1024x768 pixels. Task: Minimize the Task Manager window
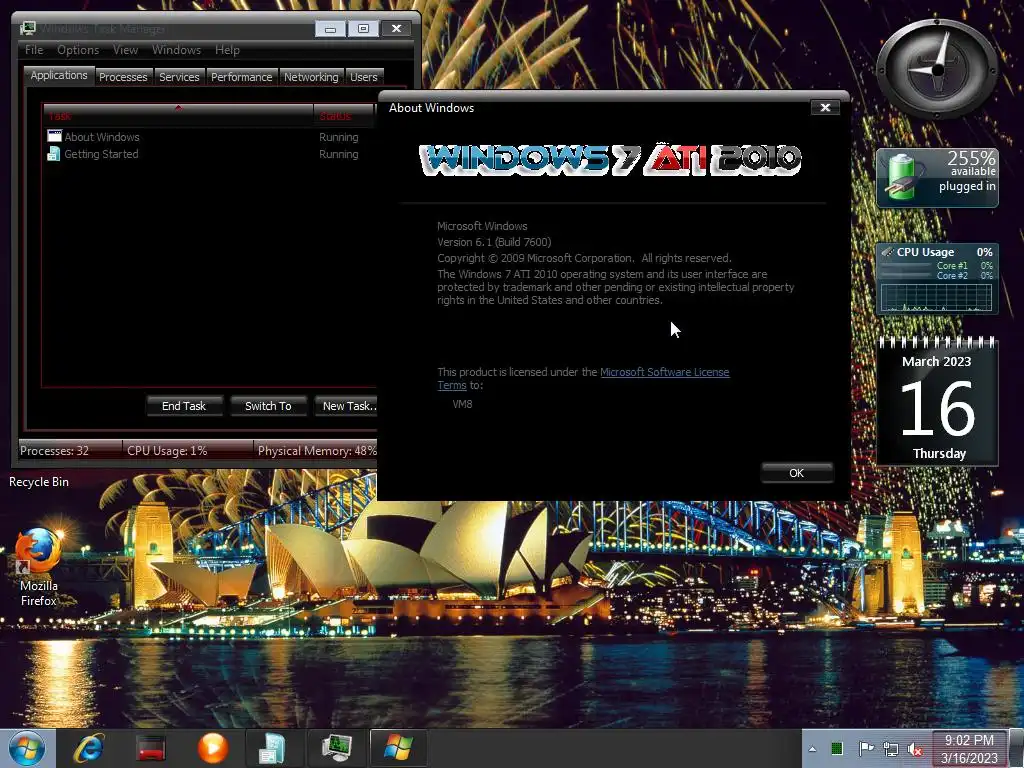pos(330,28)
